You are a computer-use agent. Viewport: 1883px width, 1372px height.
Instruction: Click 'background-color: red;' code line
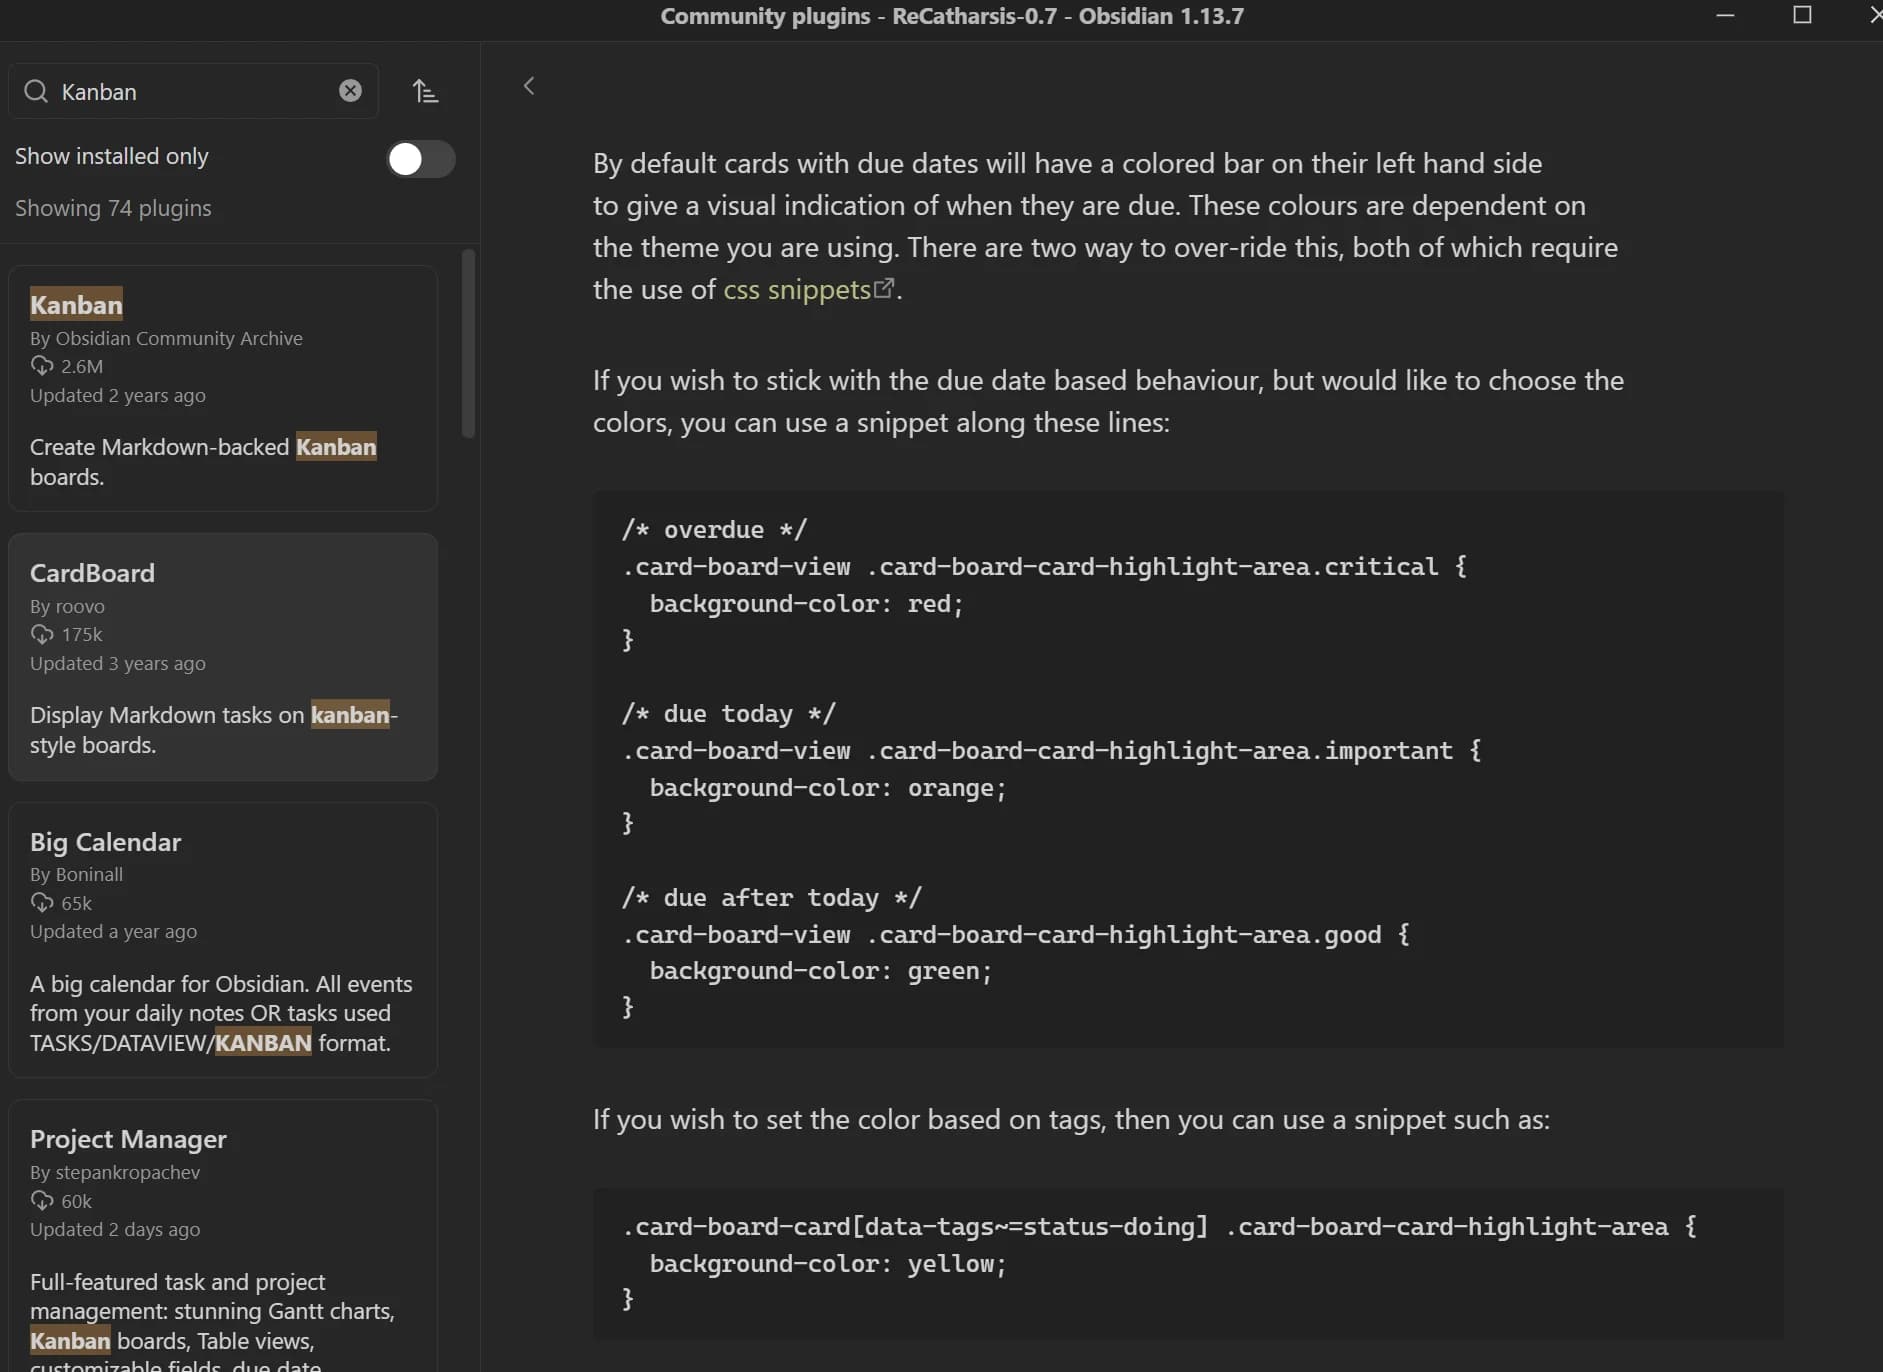coord(806,603)
